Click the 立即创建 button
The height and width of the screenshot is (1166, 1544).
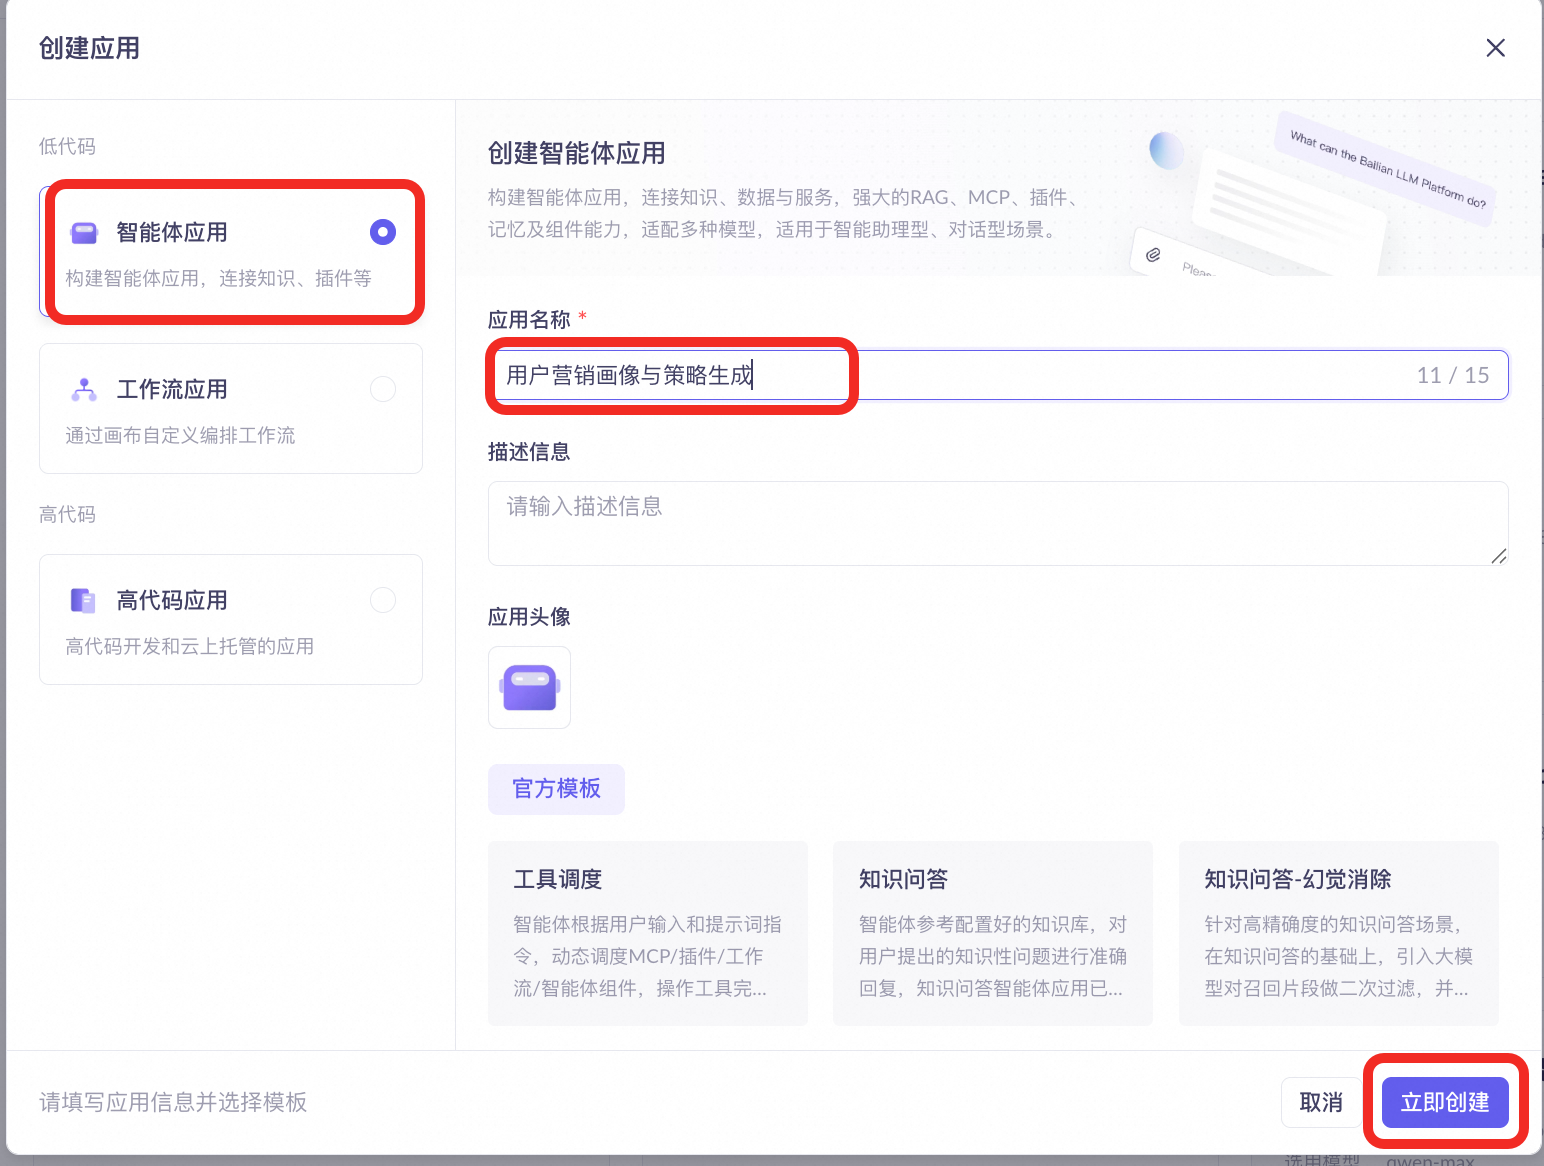pos(1445,1102)
